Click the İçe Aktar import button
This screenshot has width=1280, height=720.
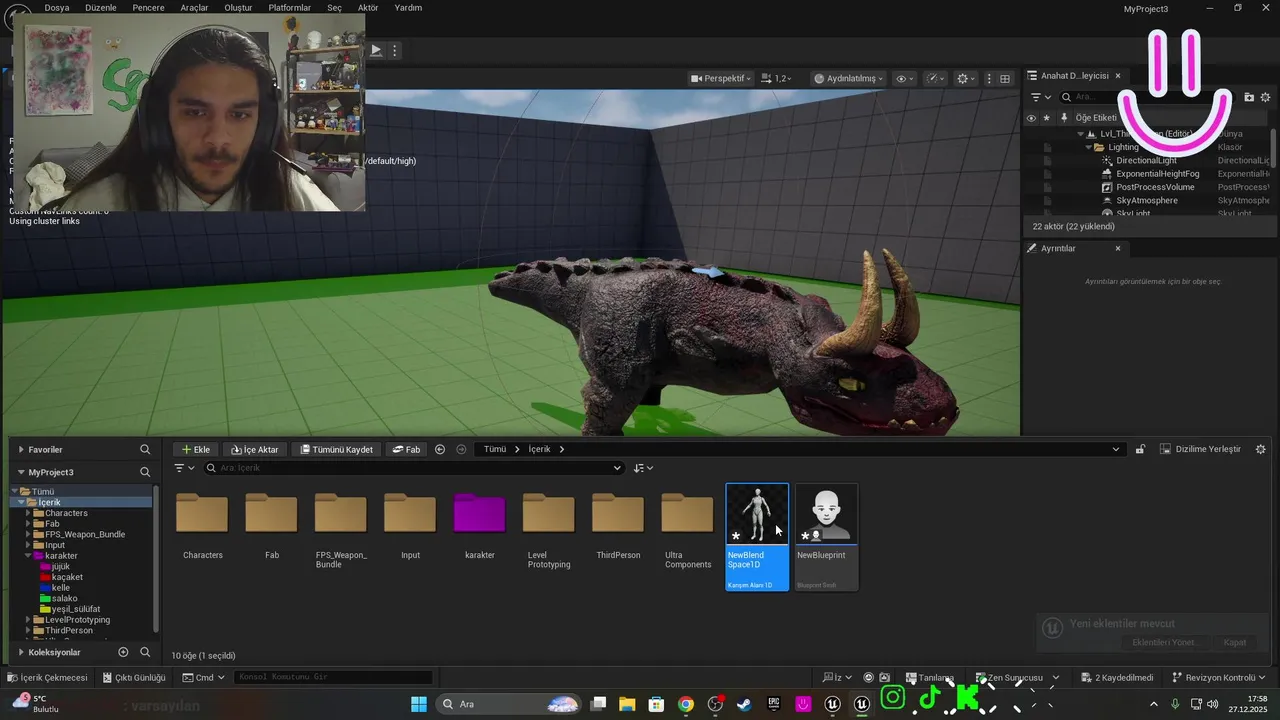(x=255, y=450)
